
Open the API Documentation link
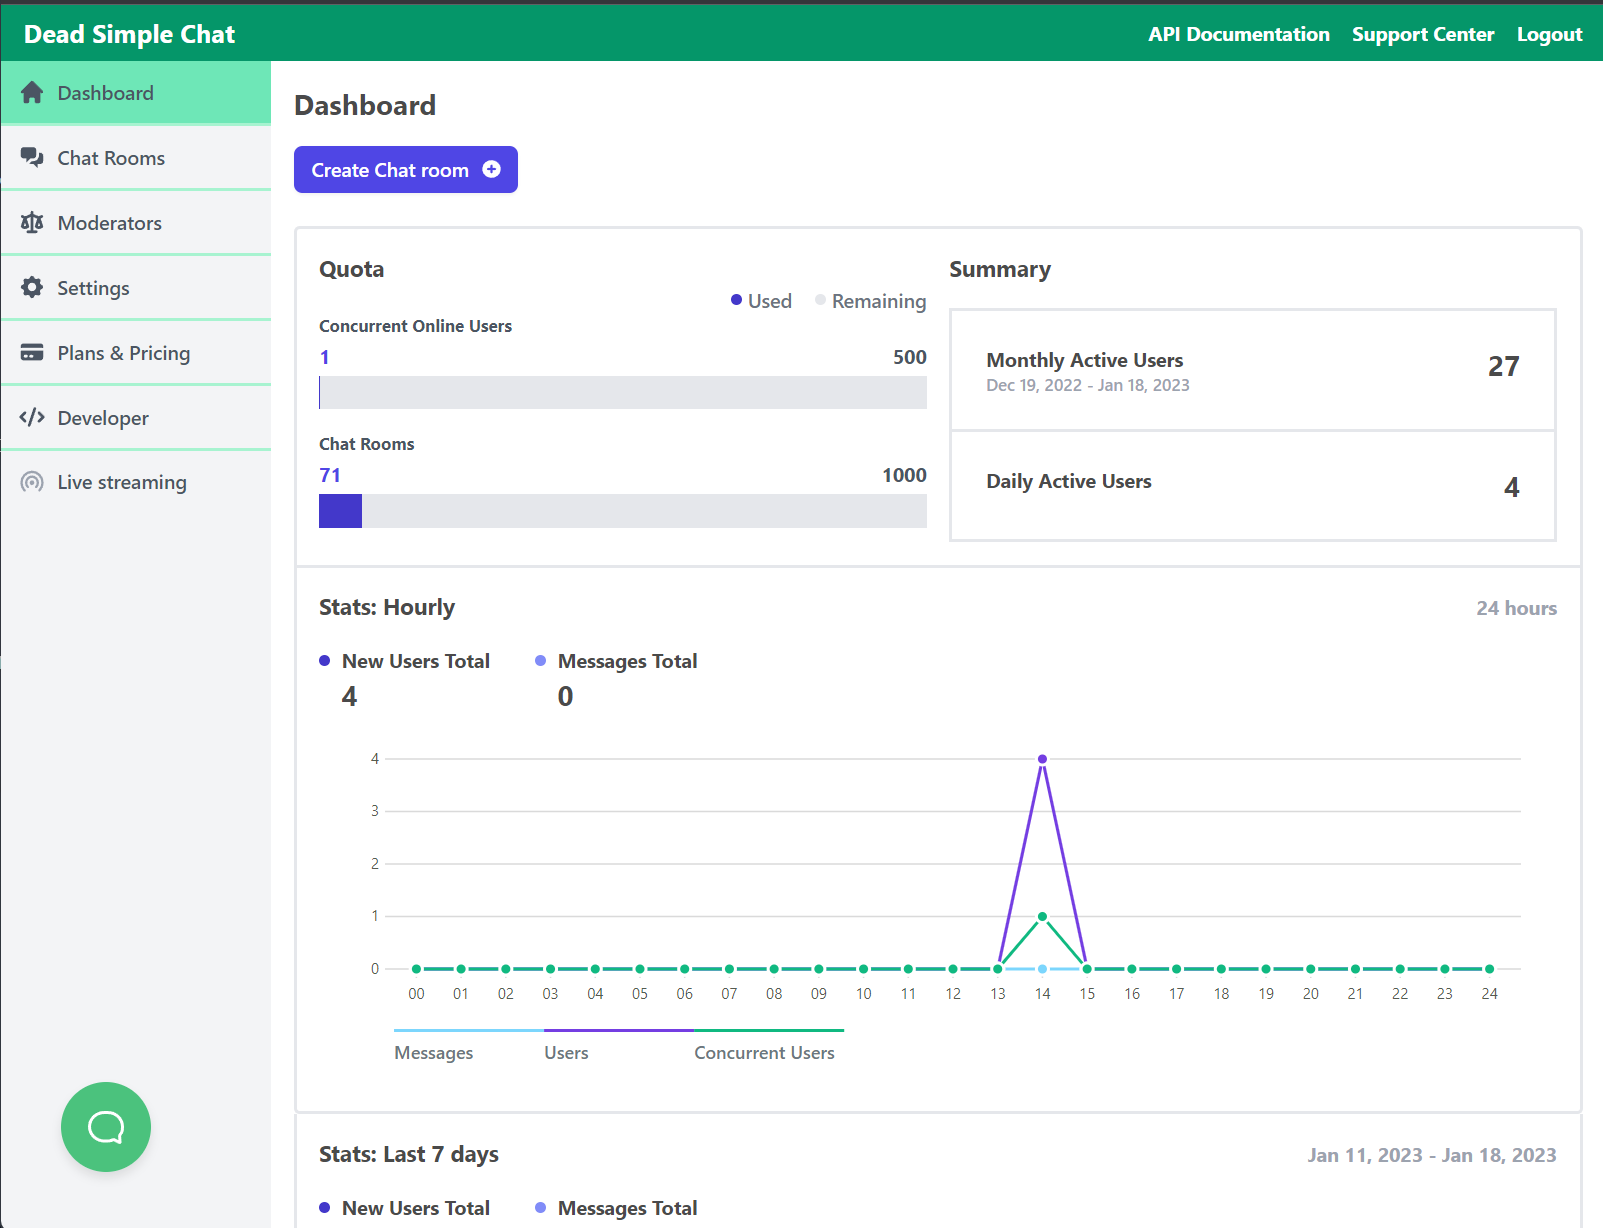click(x=1238, y=34)
